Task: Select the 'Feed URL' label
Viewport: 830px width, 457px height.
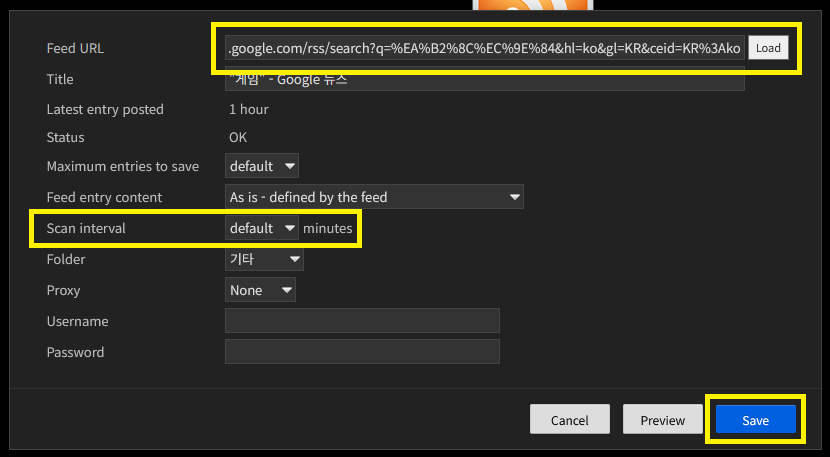Action: tap(75, 48)
